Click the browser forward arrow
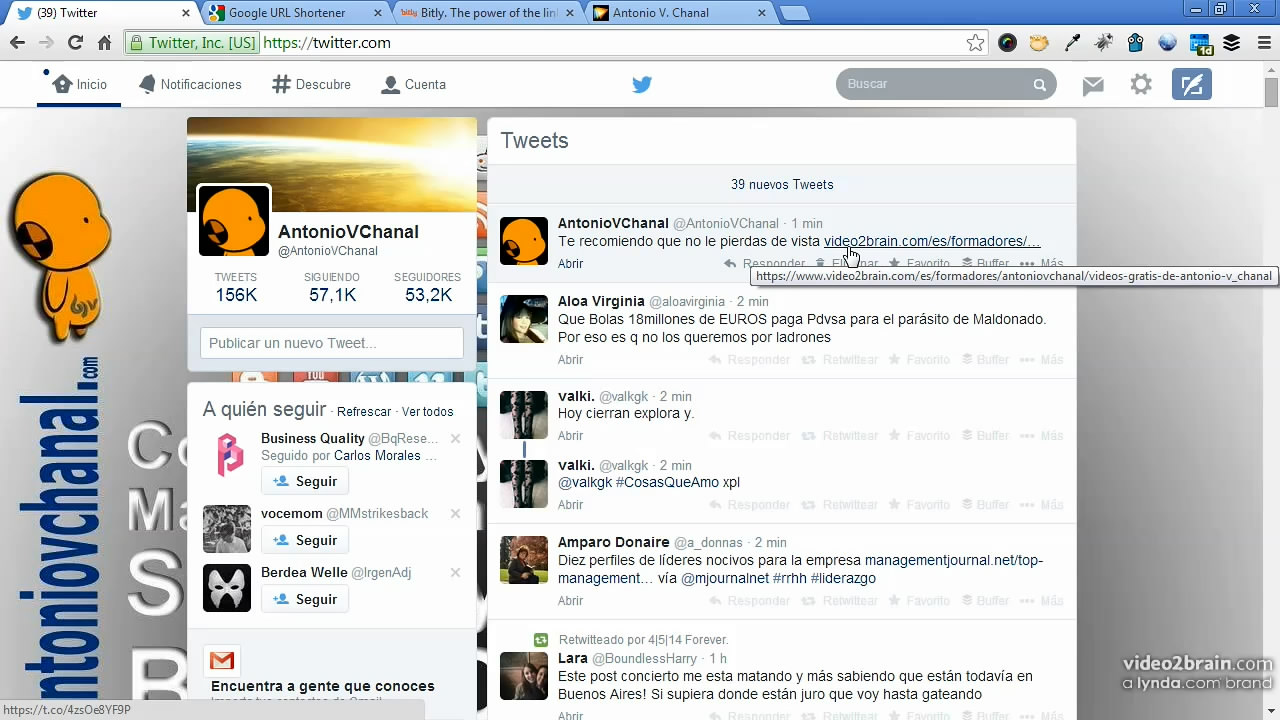The width and height of the screenshot is (1280, 720). tap(46, 43)
